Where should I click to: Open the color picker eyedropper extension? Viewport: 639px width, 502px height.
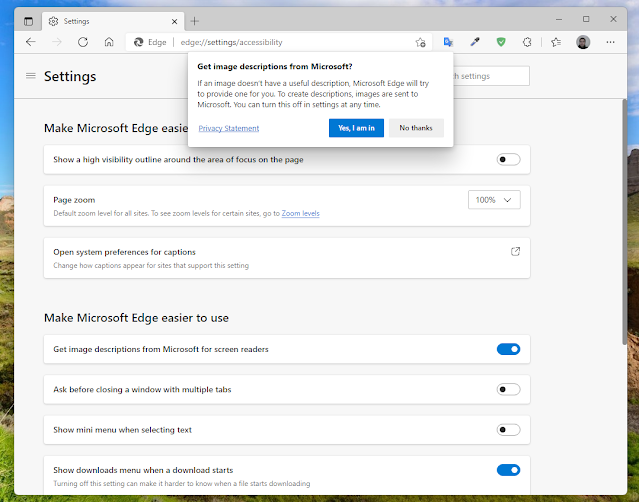[x=475, y=42]
